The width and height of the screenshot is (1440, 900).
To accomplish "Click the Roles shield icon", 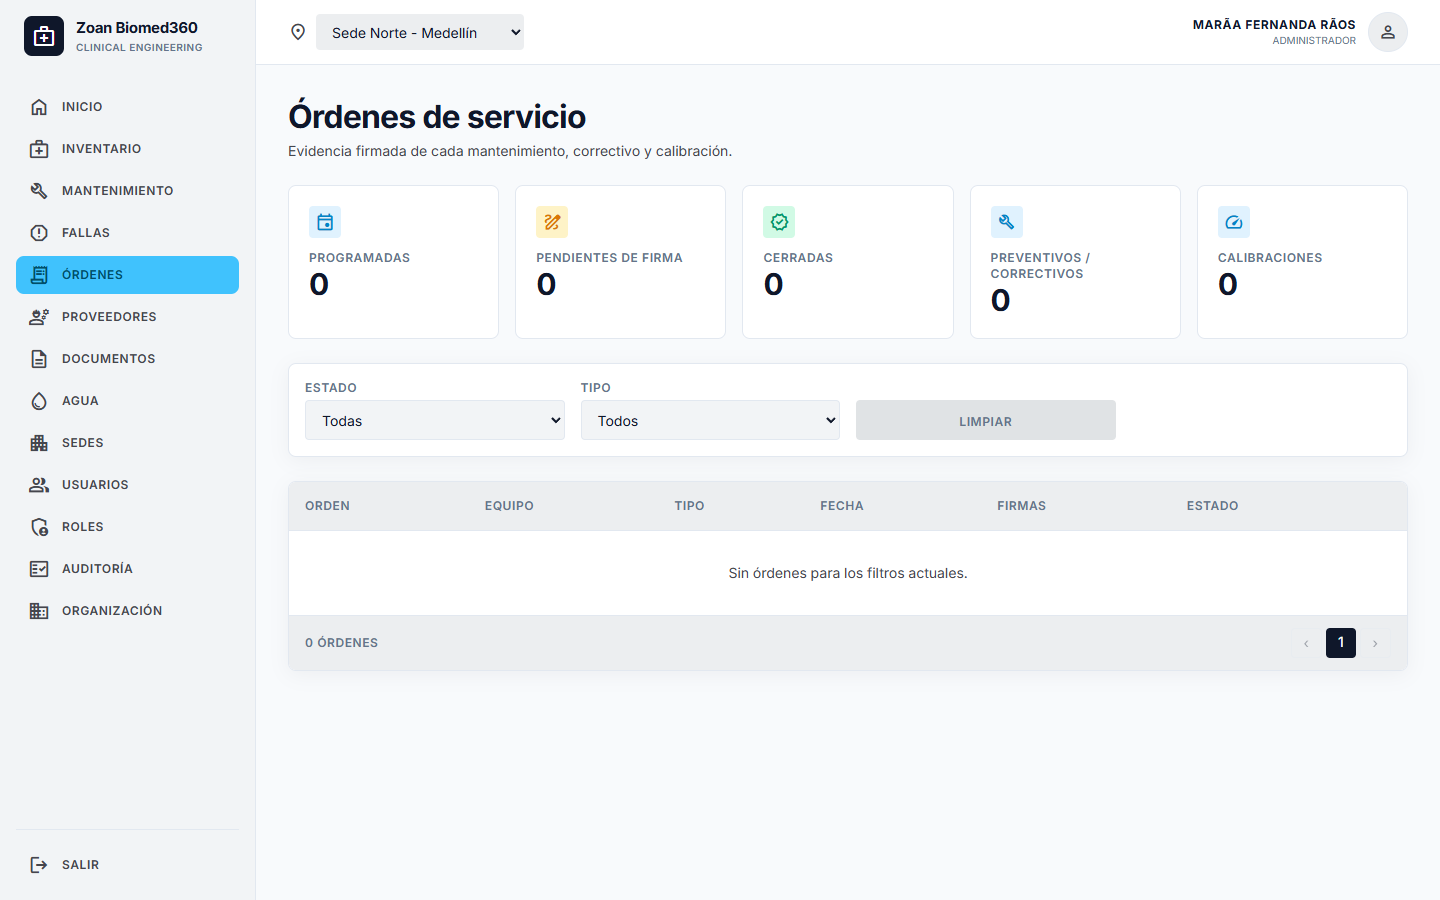I will pyautogui.click(x=39, y=527).
